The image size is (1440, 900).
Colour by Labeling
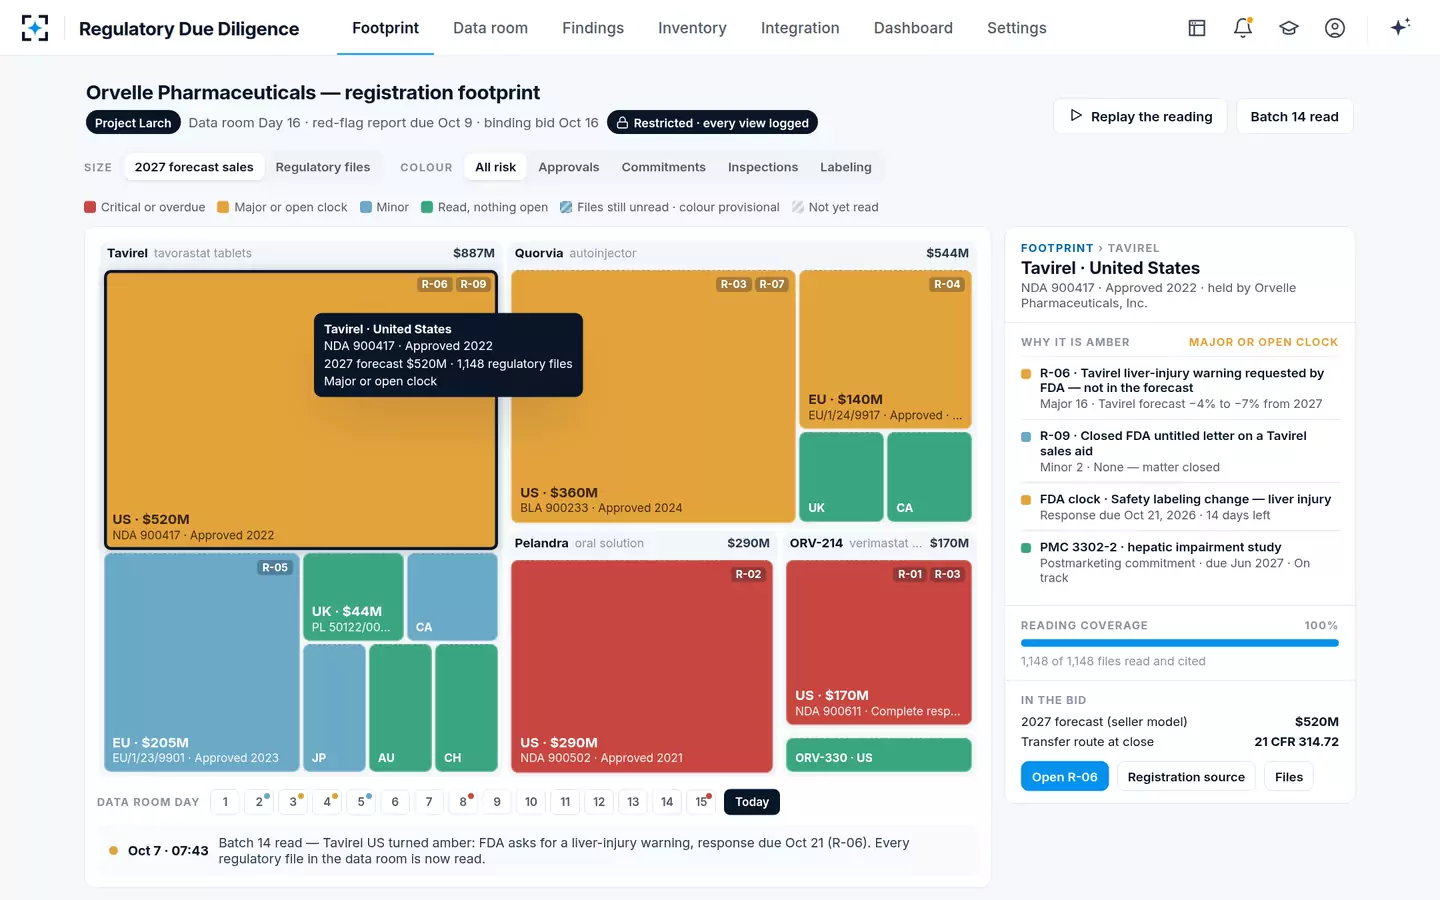846,167
